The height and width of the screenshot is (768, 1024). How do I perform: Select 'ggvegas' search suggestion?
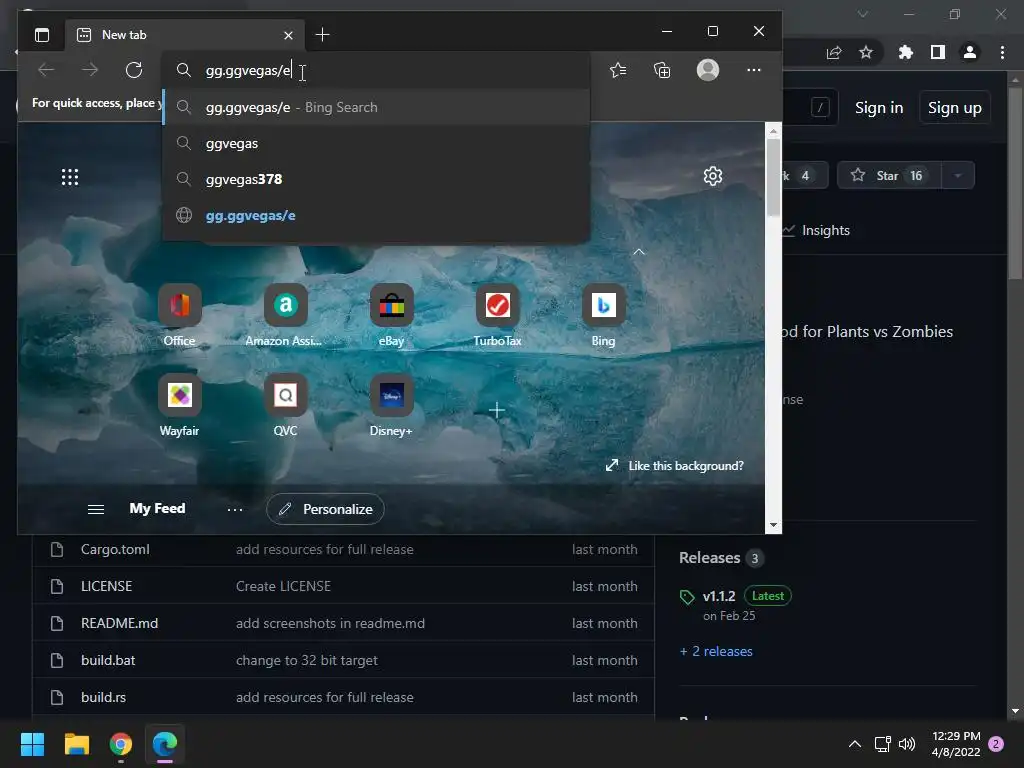[376, 143]
